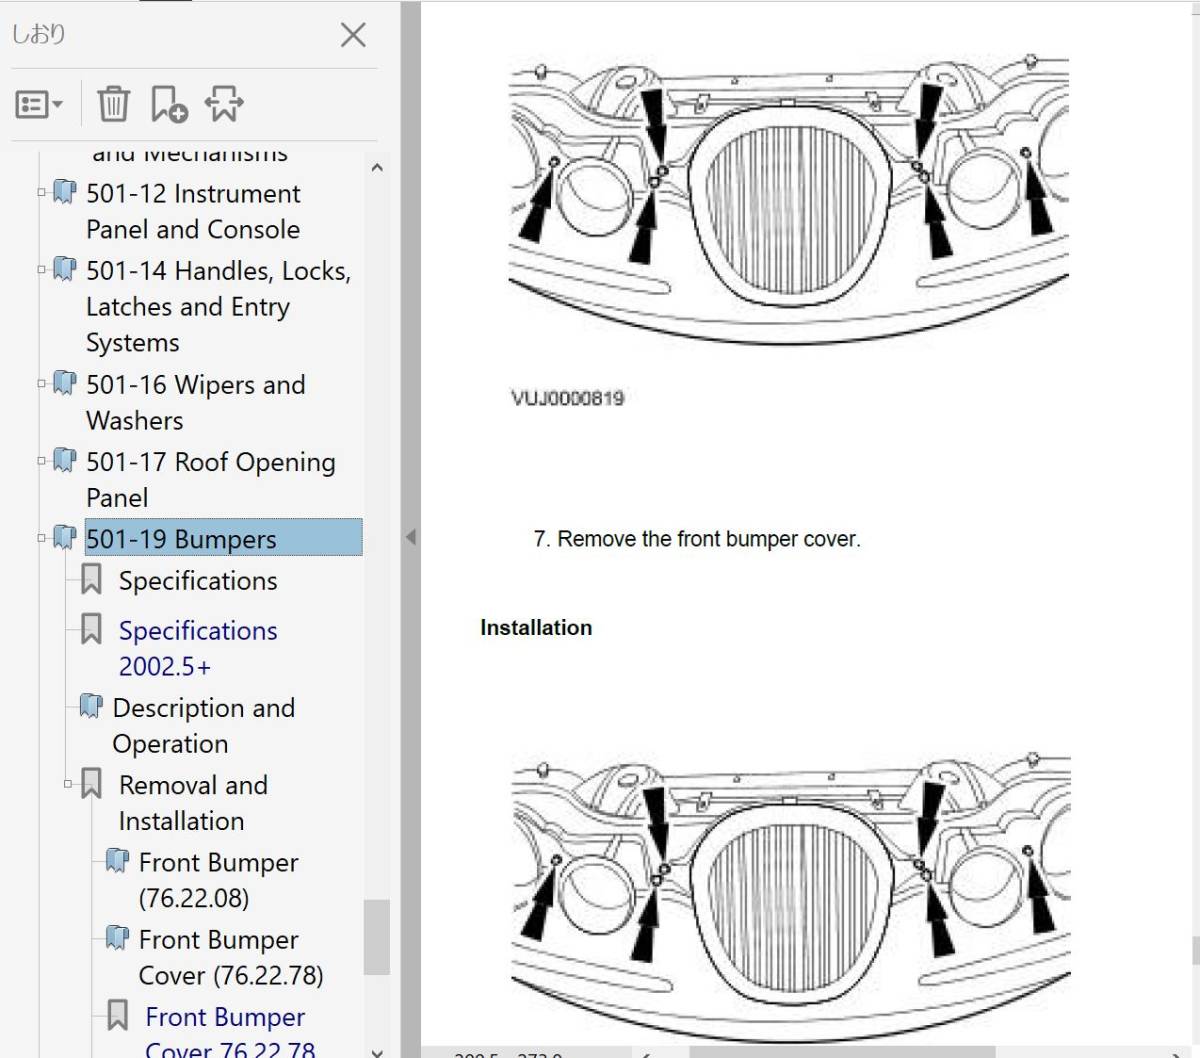This screenshot has height=1058, width=1200.
Task: Click the text '7. Remove the front bumper cover.'
Action: (697, 539)
